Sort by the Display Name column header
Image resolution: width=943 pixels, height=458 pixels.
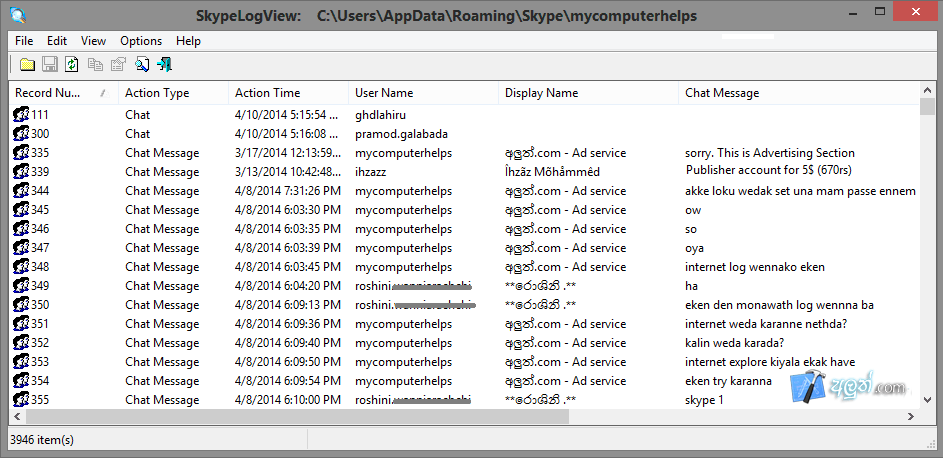pyautogui.click(x=588, y=93)
